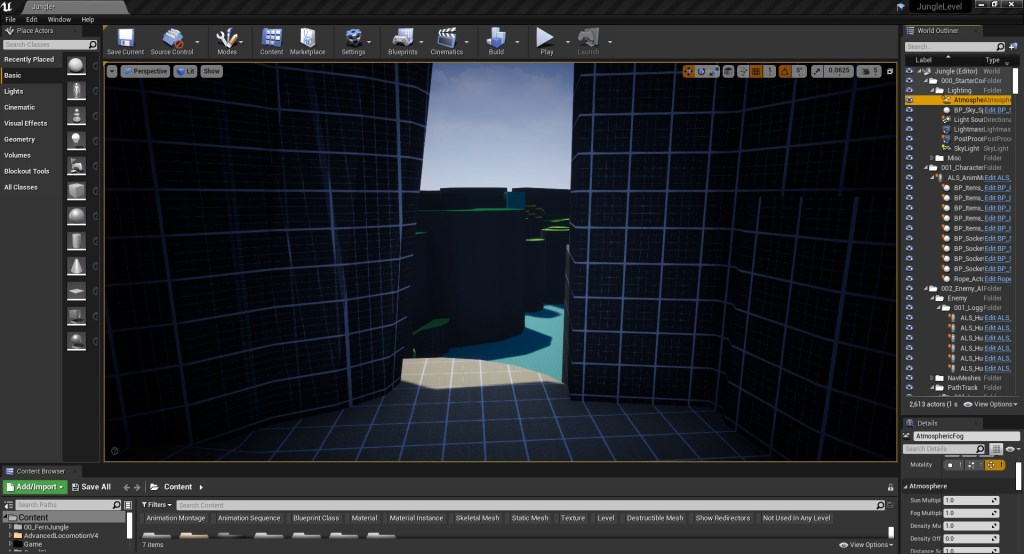Hide the AtmosphericFog actor via eye icon

(909, 100)
